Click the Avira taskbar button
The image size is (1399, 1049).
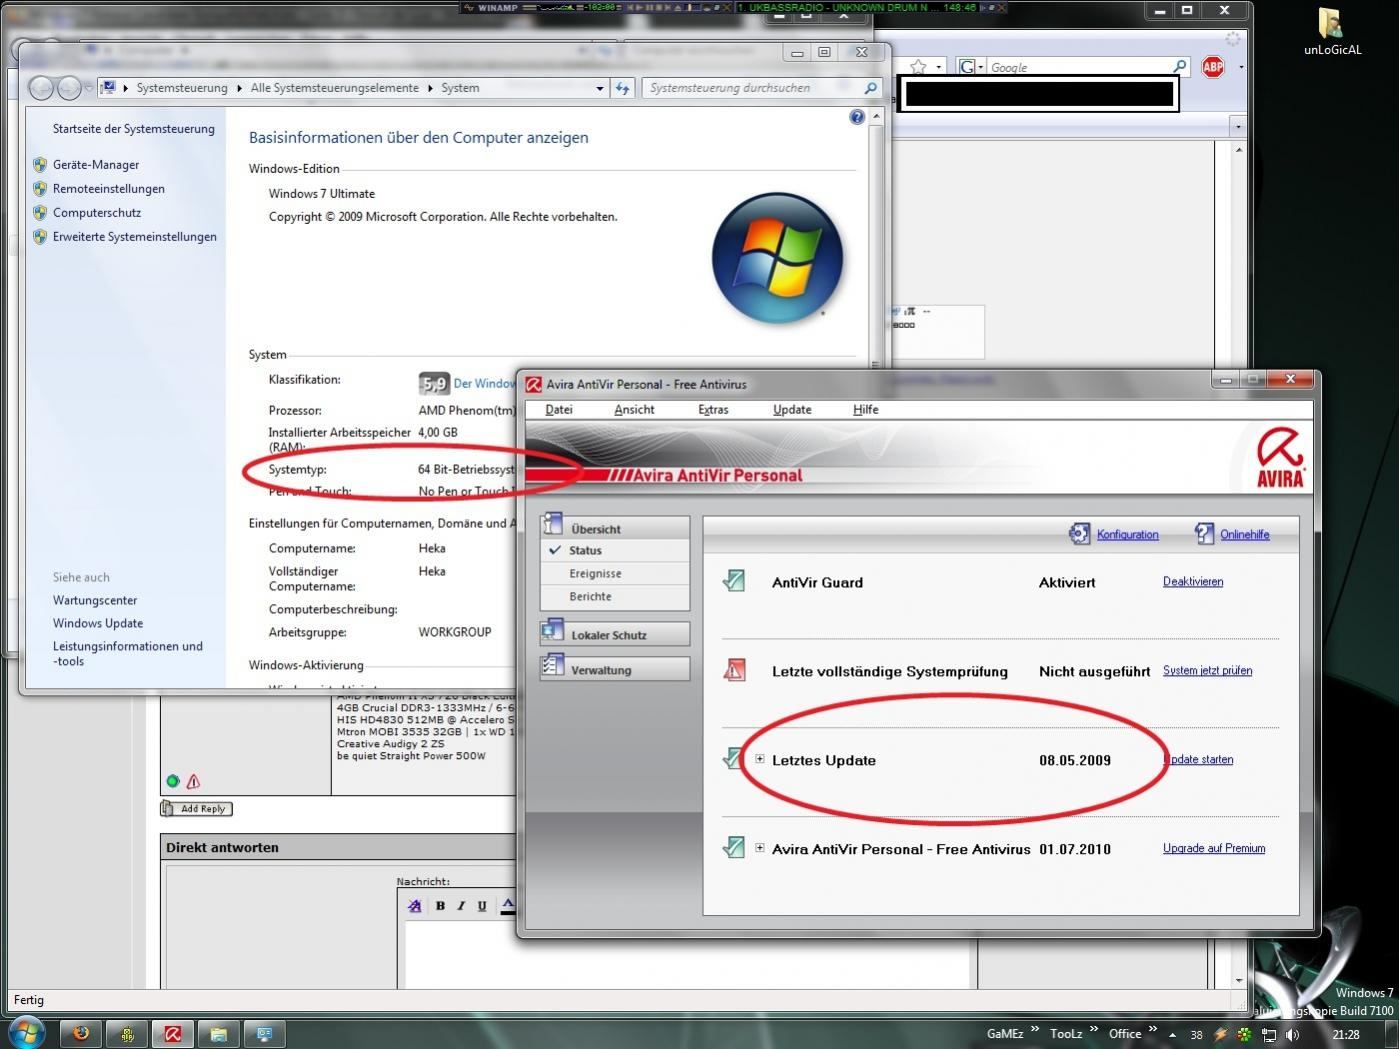(173, 1033)
